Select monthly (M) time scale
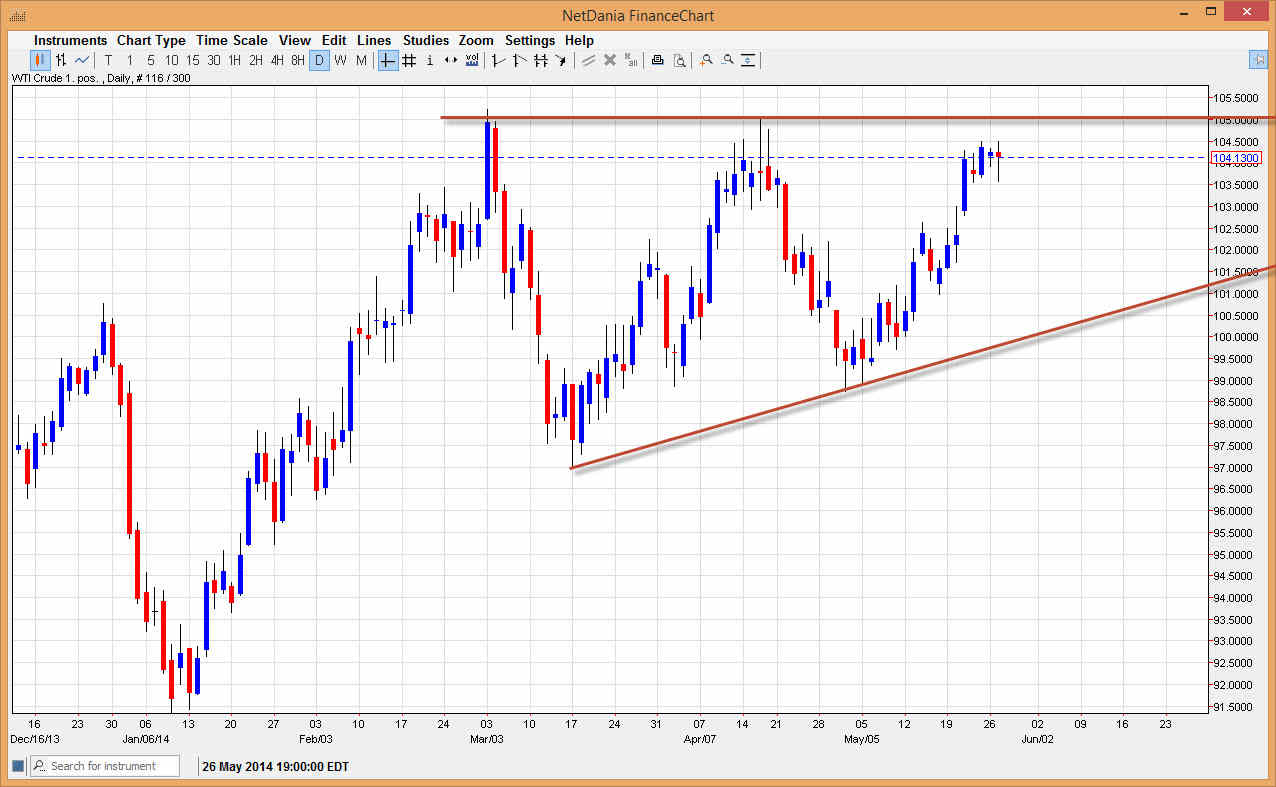Viewport: 1276px width, 787px height. point(361,60)
